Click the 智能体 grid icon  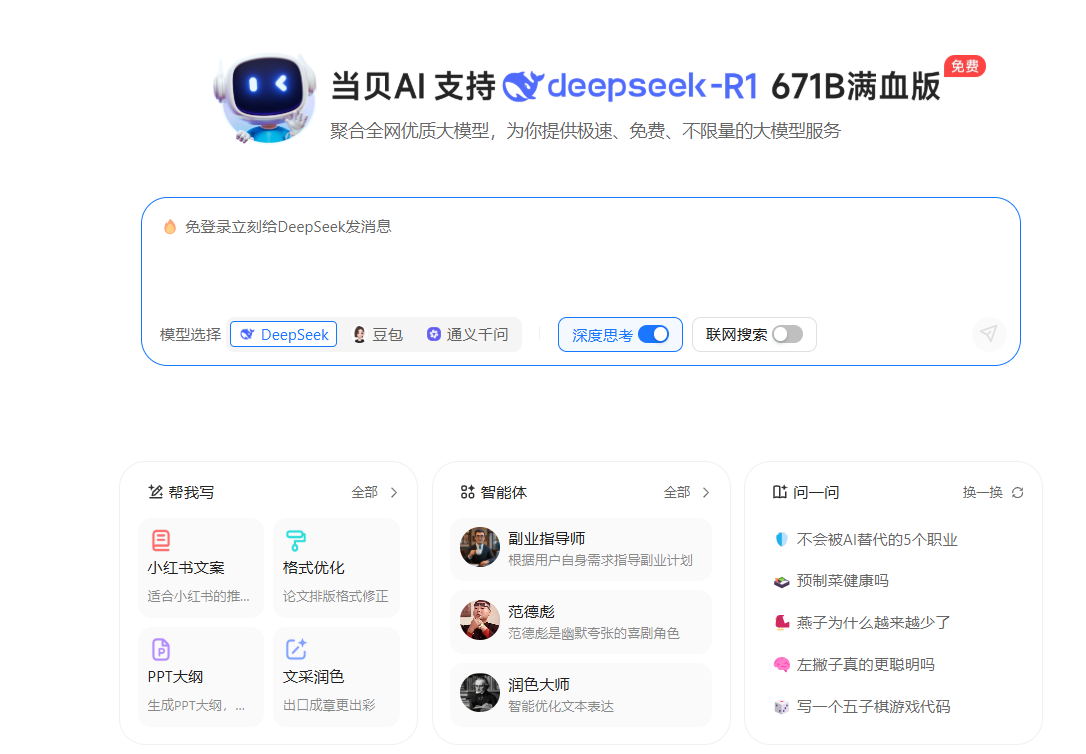tap(468, 492)
